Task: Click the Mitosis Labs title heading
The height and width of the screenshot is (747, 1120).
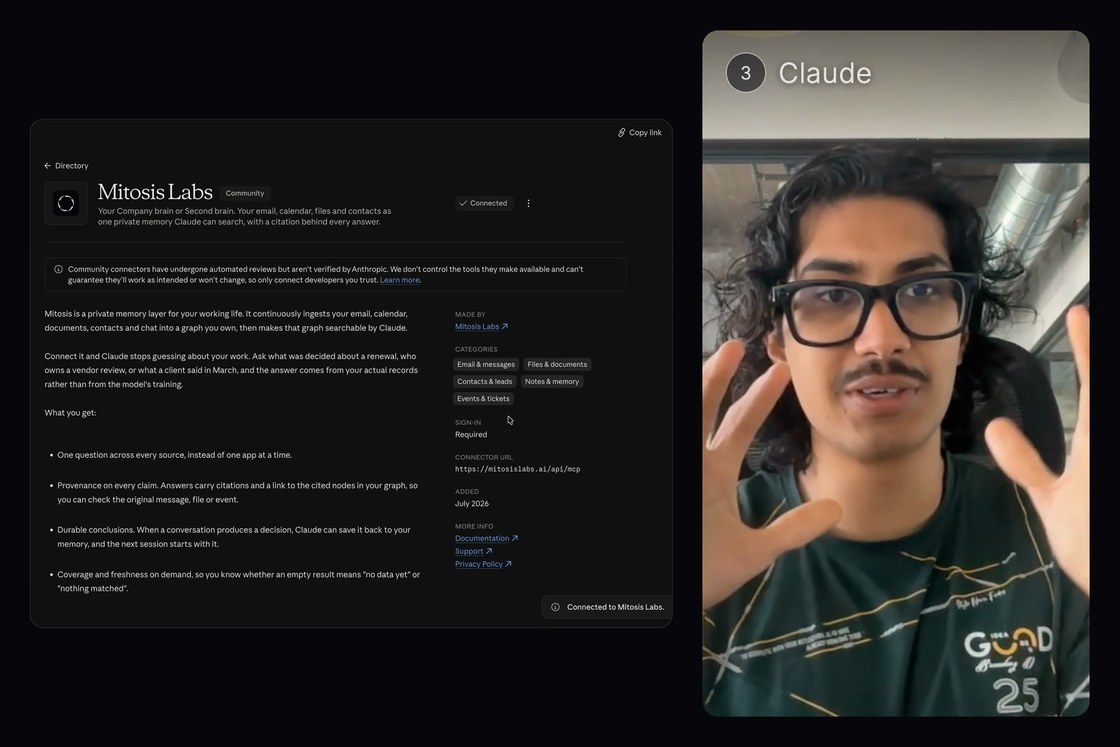Action: (x=155, y=192)
